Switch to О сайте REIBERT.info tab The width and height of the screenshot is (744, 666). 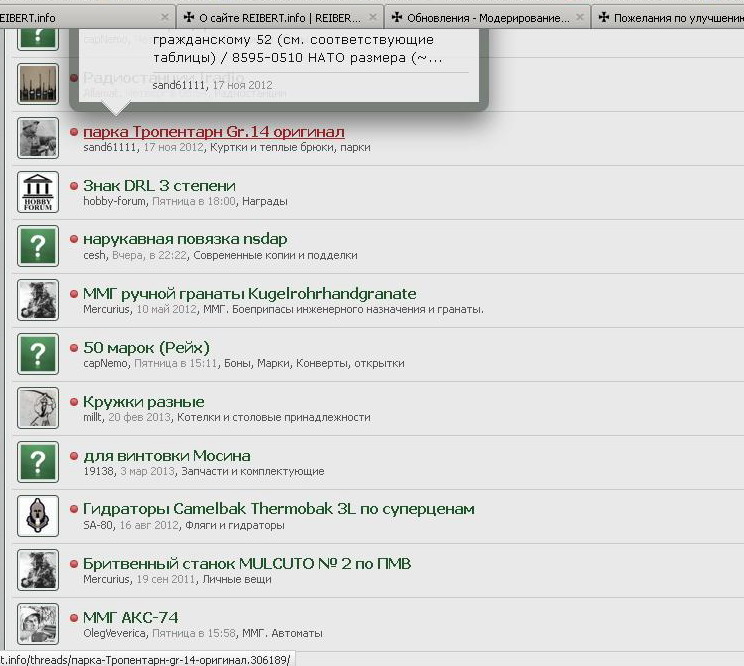279,18
